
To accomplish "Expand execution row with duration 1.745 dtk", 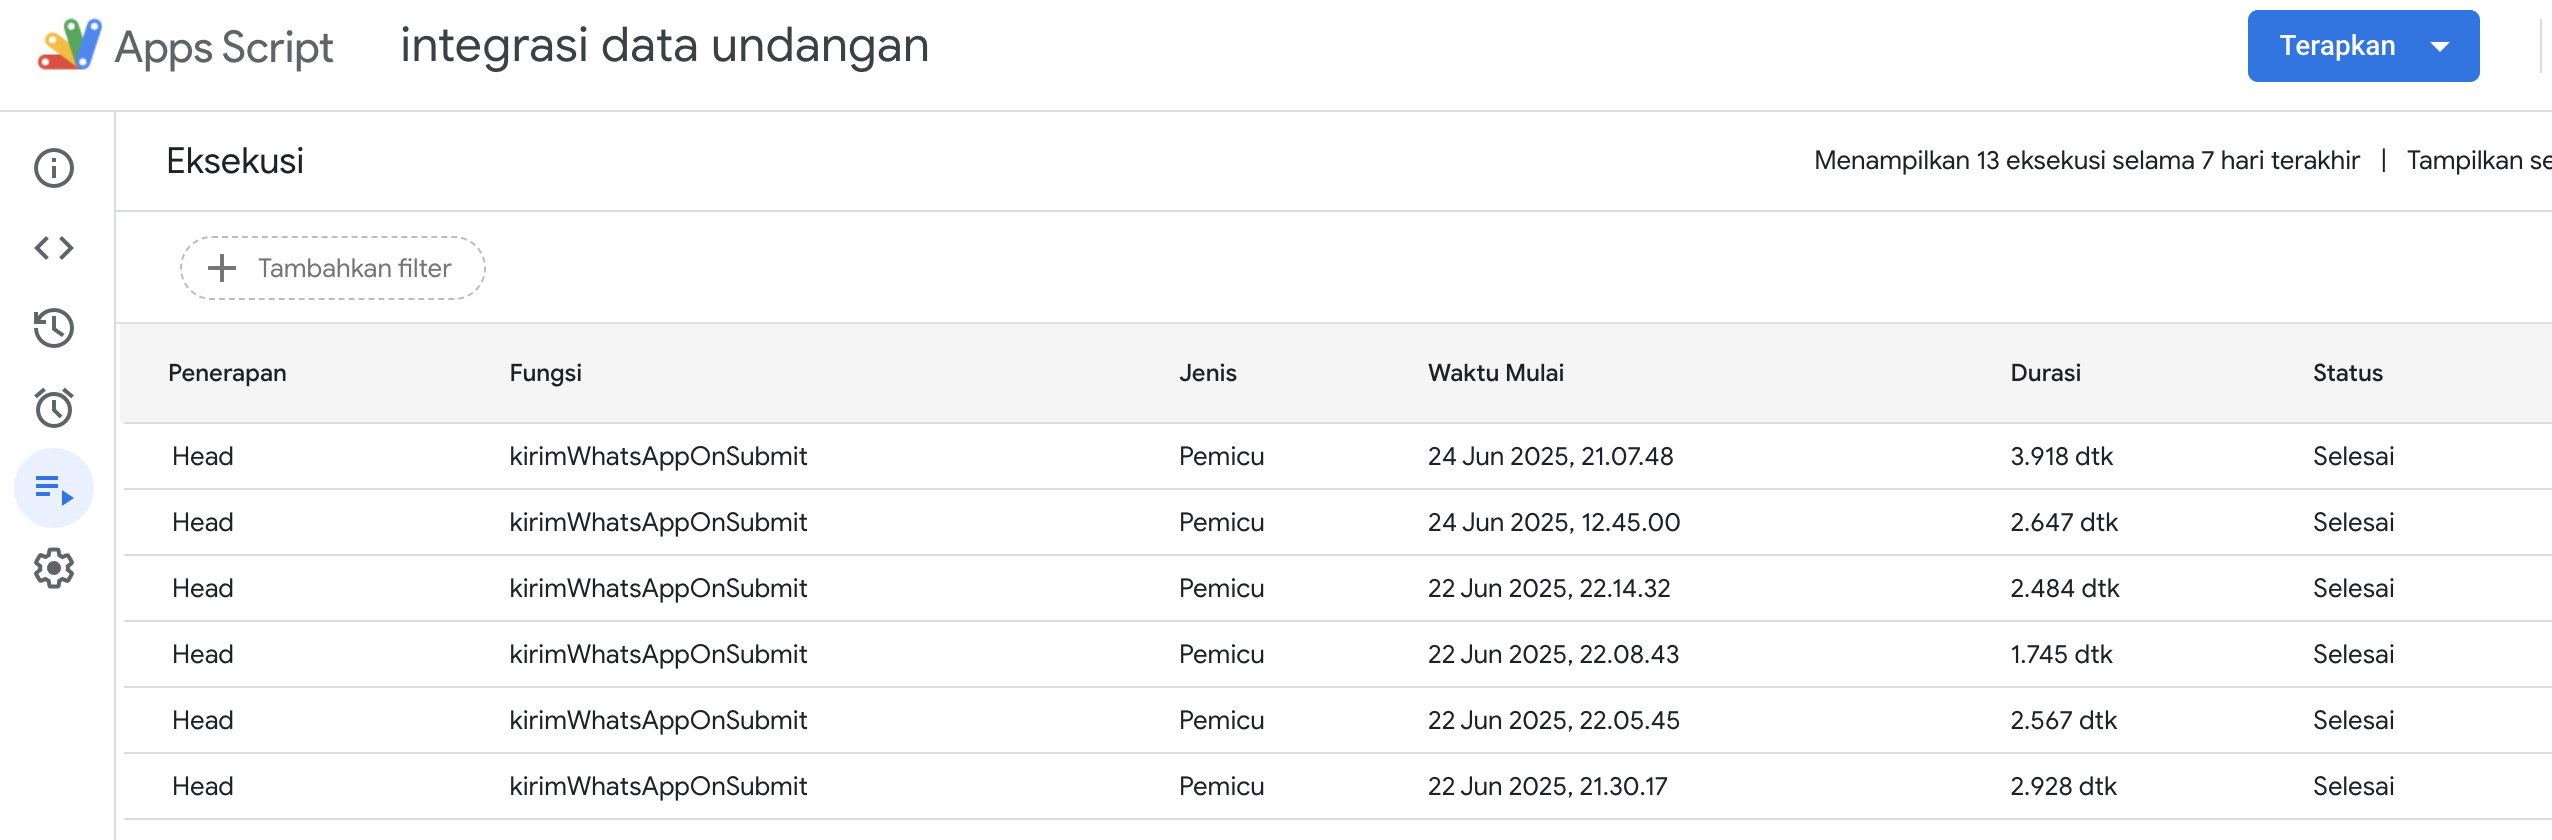I will point(2061,654).
